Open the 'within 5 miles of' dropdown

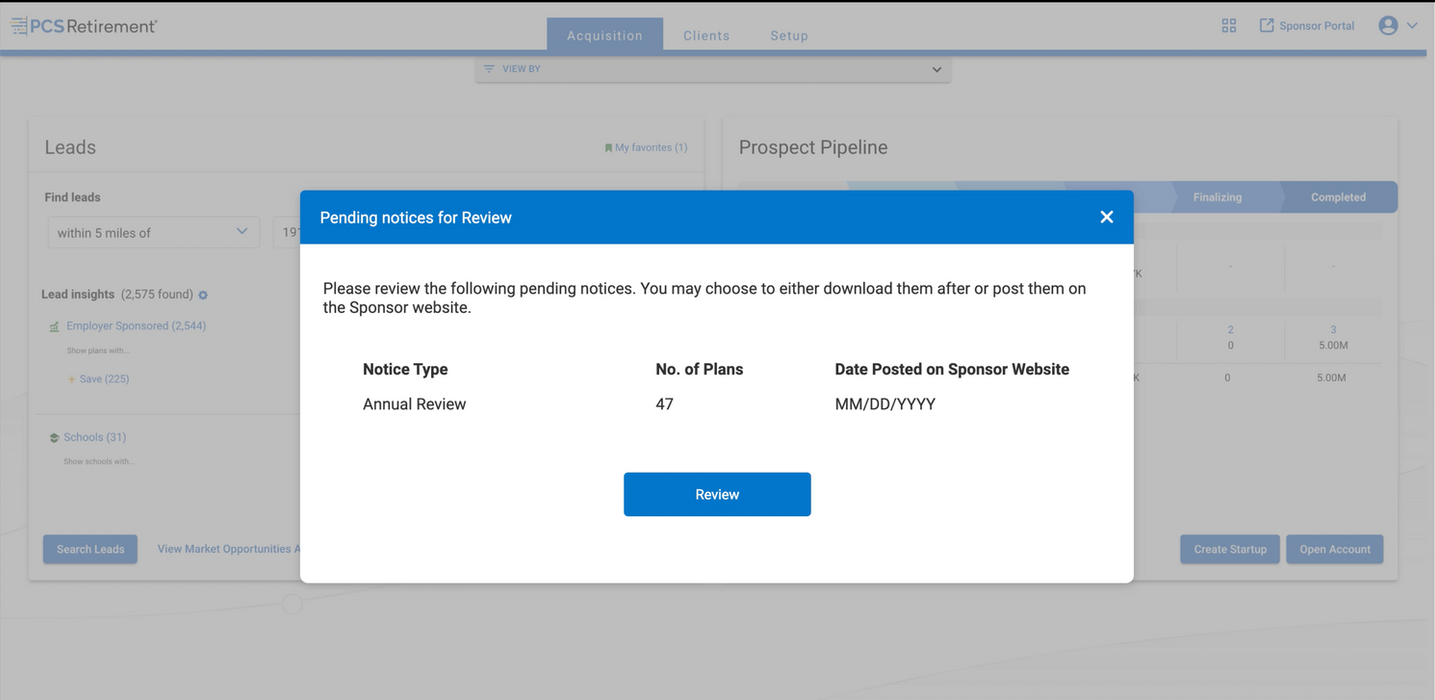tap(153, 233)
